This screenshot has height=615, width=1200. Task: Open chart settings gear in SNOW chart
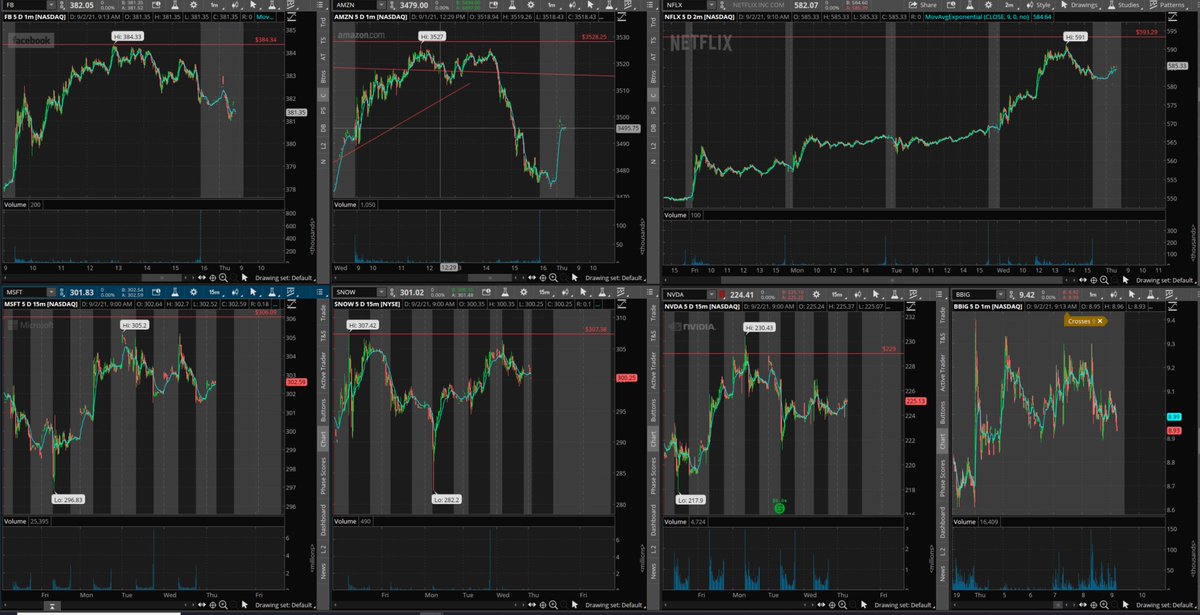525,291
